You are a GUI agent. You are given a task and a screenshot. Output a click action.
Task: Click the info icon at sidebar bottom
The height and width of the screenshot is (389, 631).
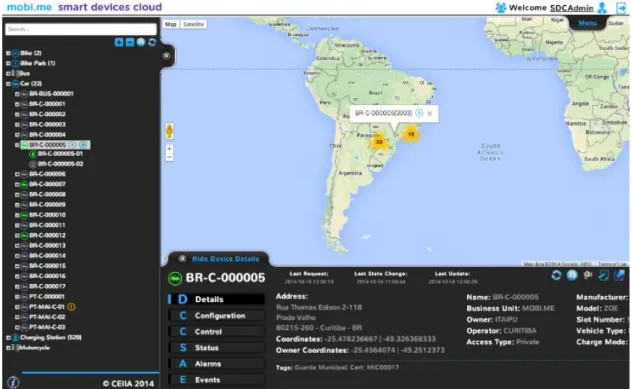point(13,382)
